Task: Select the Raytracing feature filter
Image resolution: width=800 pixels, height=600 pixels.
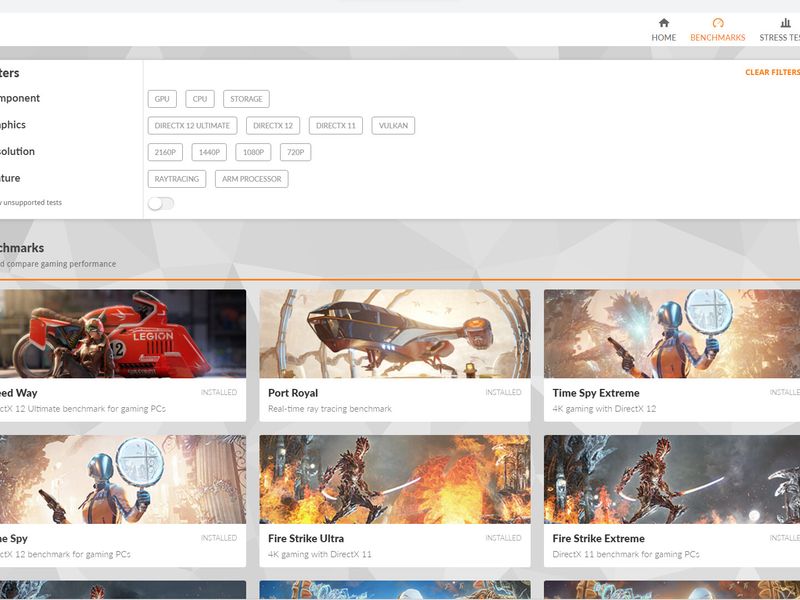Action: (177, 179)
